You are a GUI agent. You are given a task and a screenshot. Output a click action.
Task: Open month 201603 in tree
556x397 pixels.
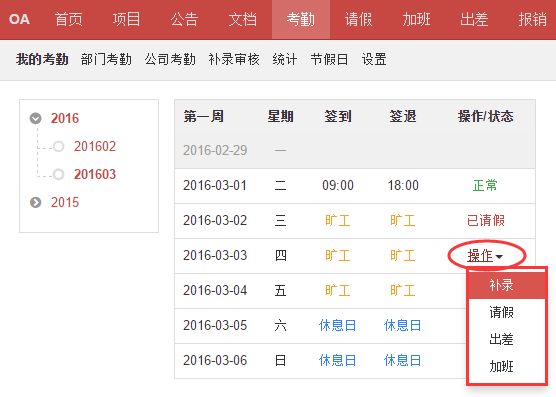tap(95, 174)
